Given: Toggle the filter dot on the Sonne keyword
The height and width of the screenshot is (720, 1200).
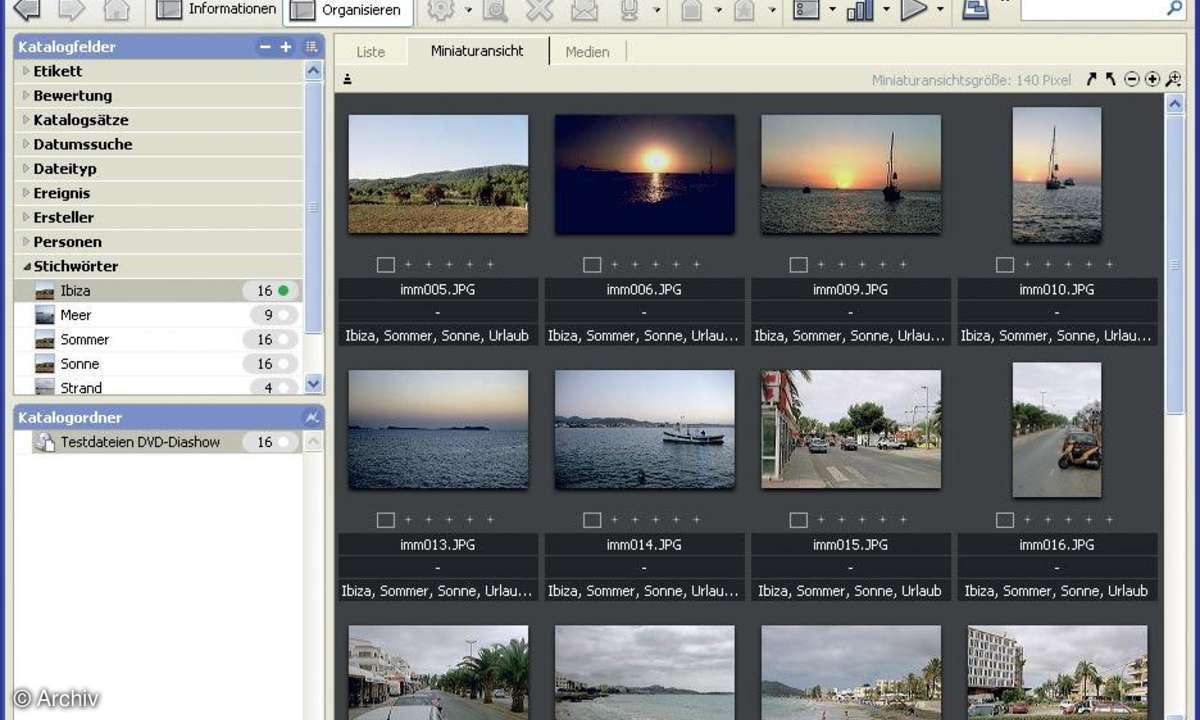Looking at the screenshot, I should (x=284, y=364).
